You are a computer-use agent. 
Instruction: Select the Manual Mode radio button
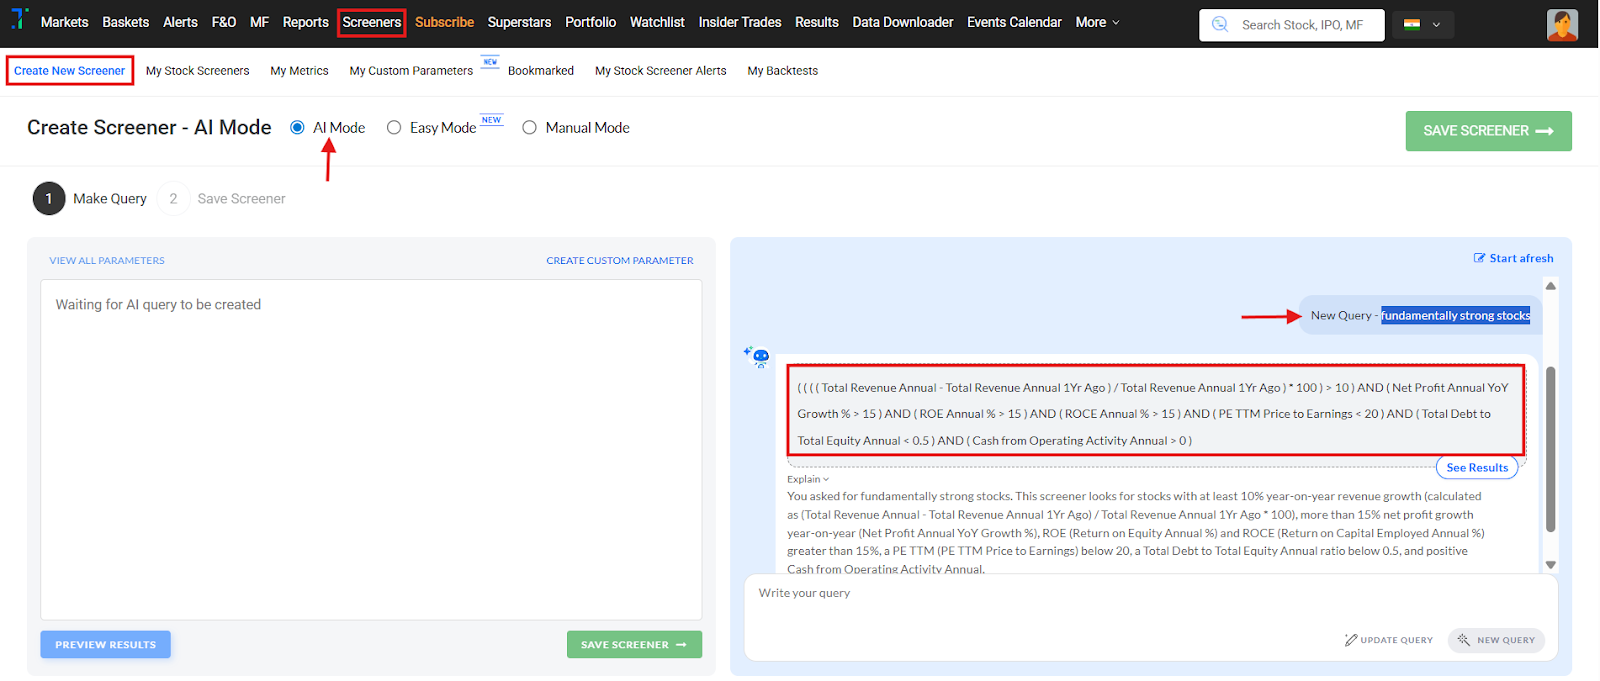(529, 128)
